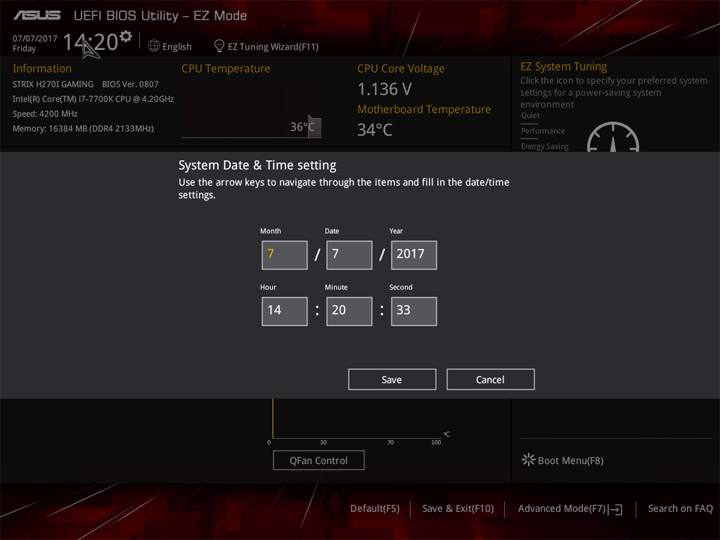Click the Speed: 4200 MHz text
Viewport: 720px width, 540px height.
[45, 114]
